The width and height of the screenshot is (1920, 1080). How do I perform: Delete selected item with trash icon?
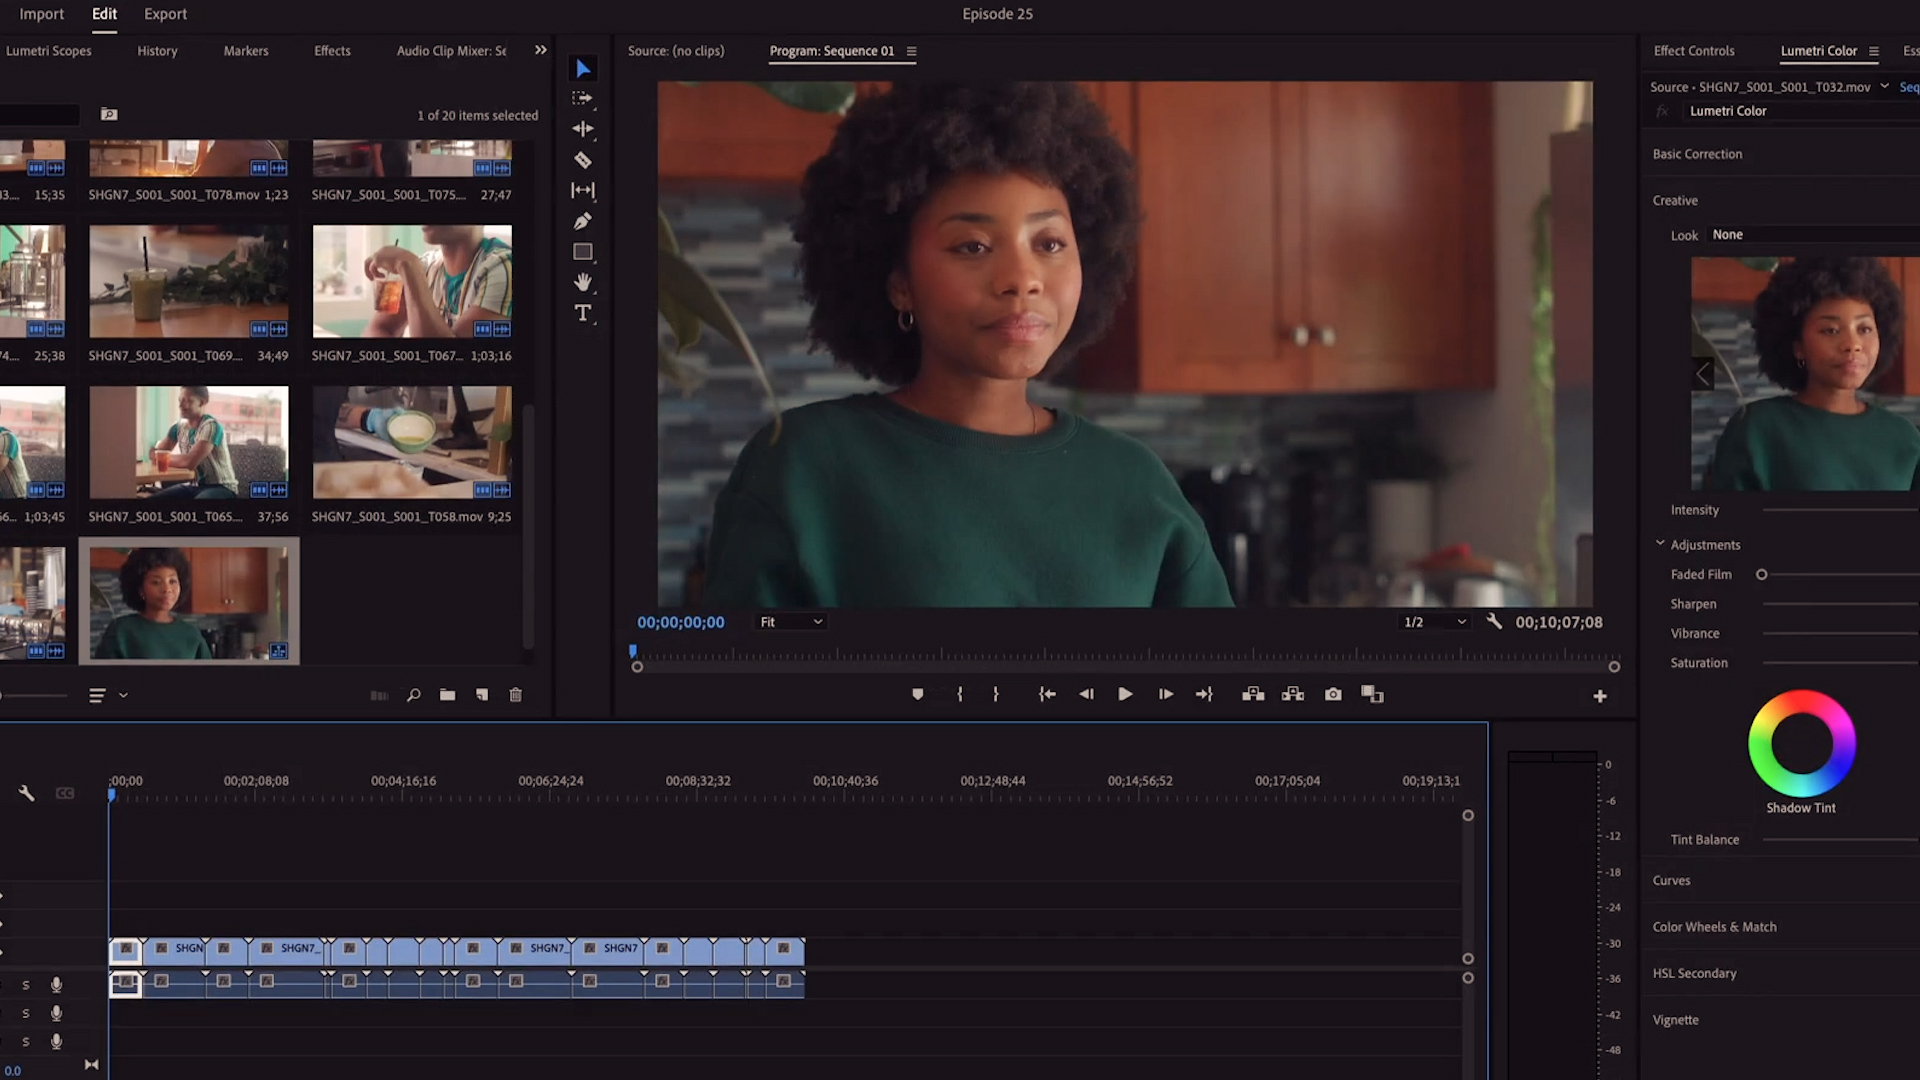pyautogui.click(x=516, y=695)
